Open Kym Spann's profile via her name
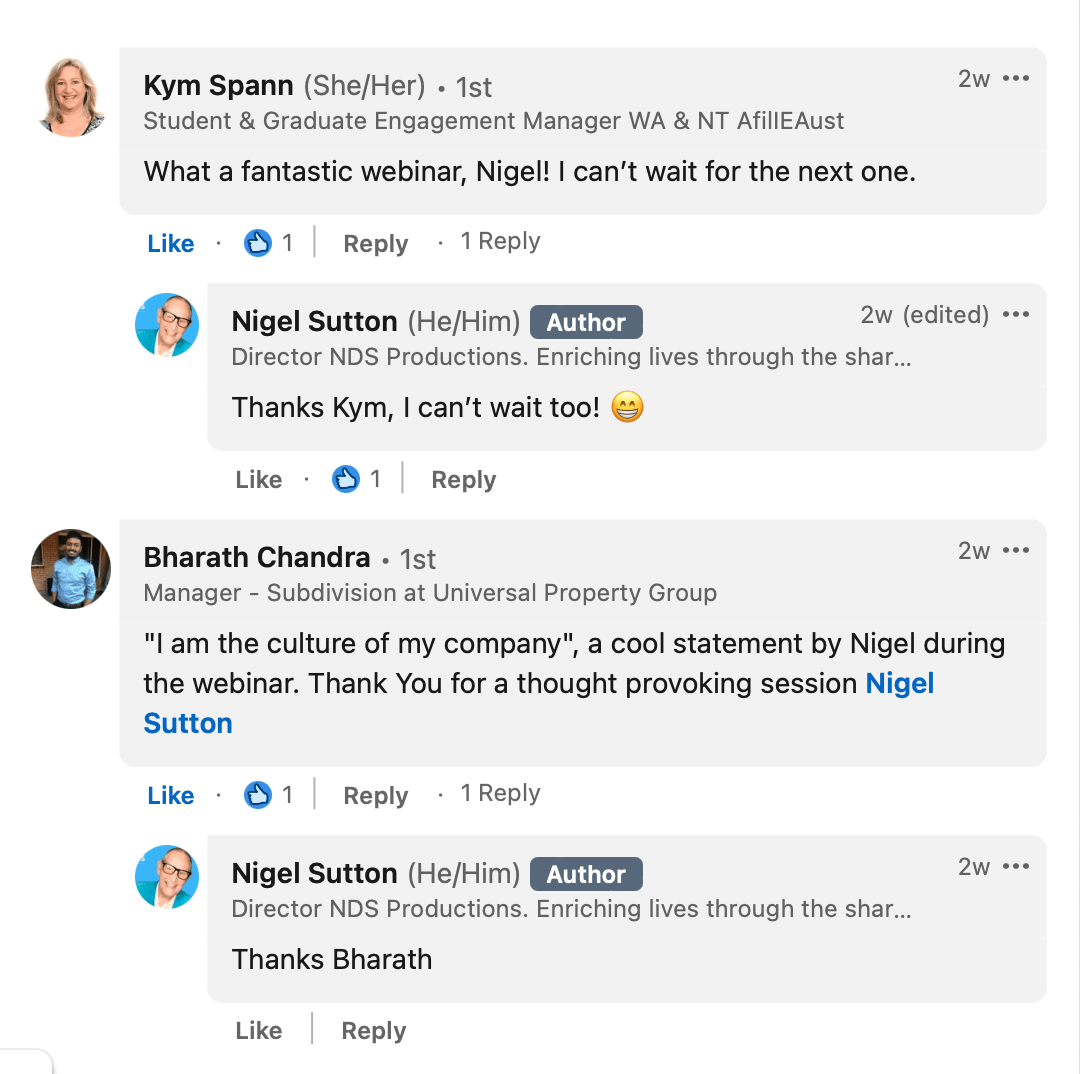 coord(218,85)
